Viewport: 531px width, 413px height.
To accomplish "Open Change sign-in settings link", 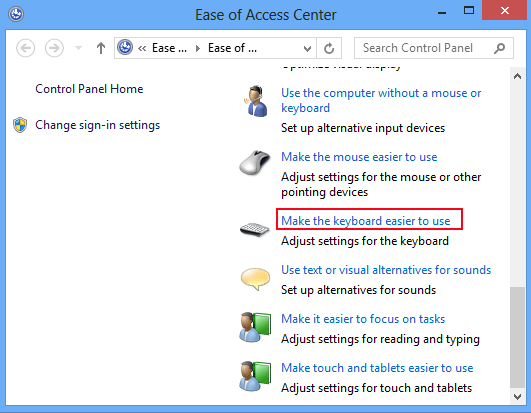I will [98, 125].
